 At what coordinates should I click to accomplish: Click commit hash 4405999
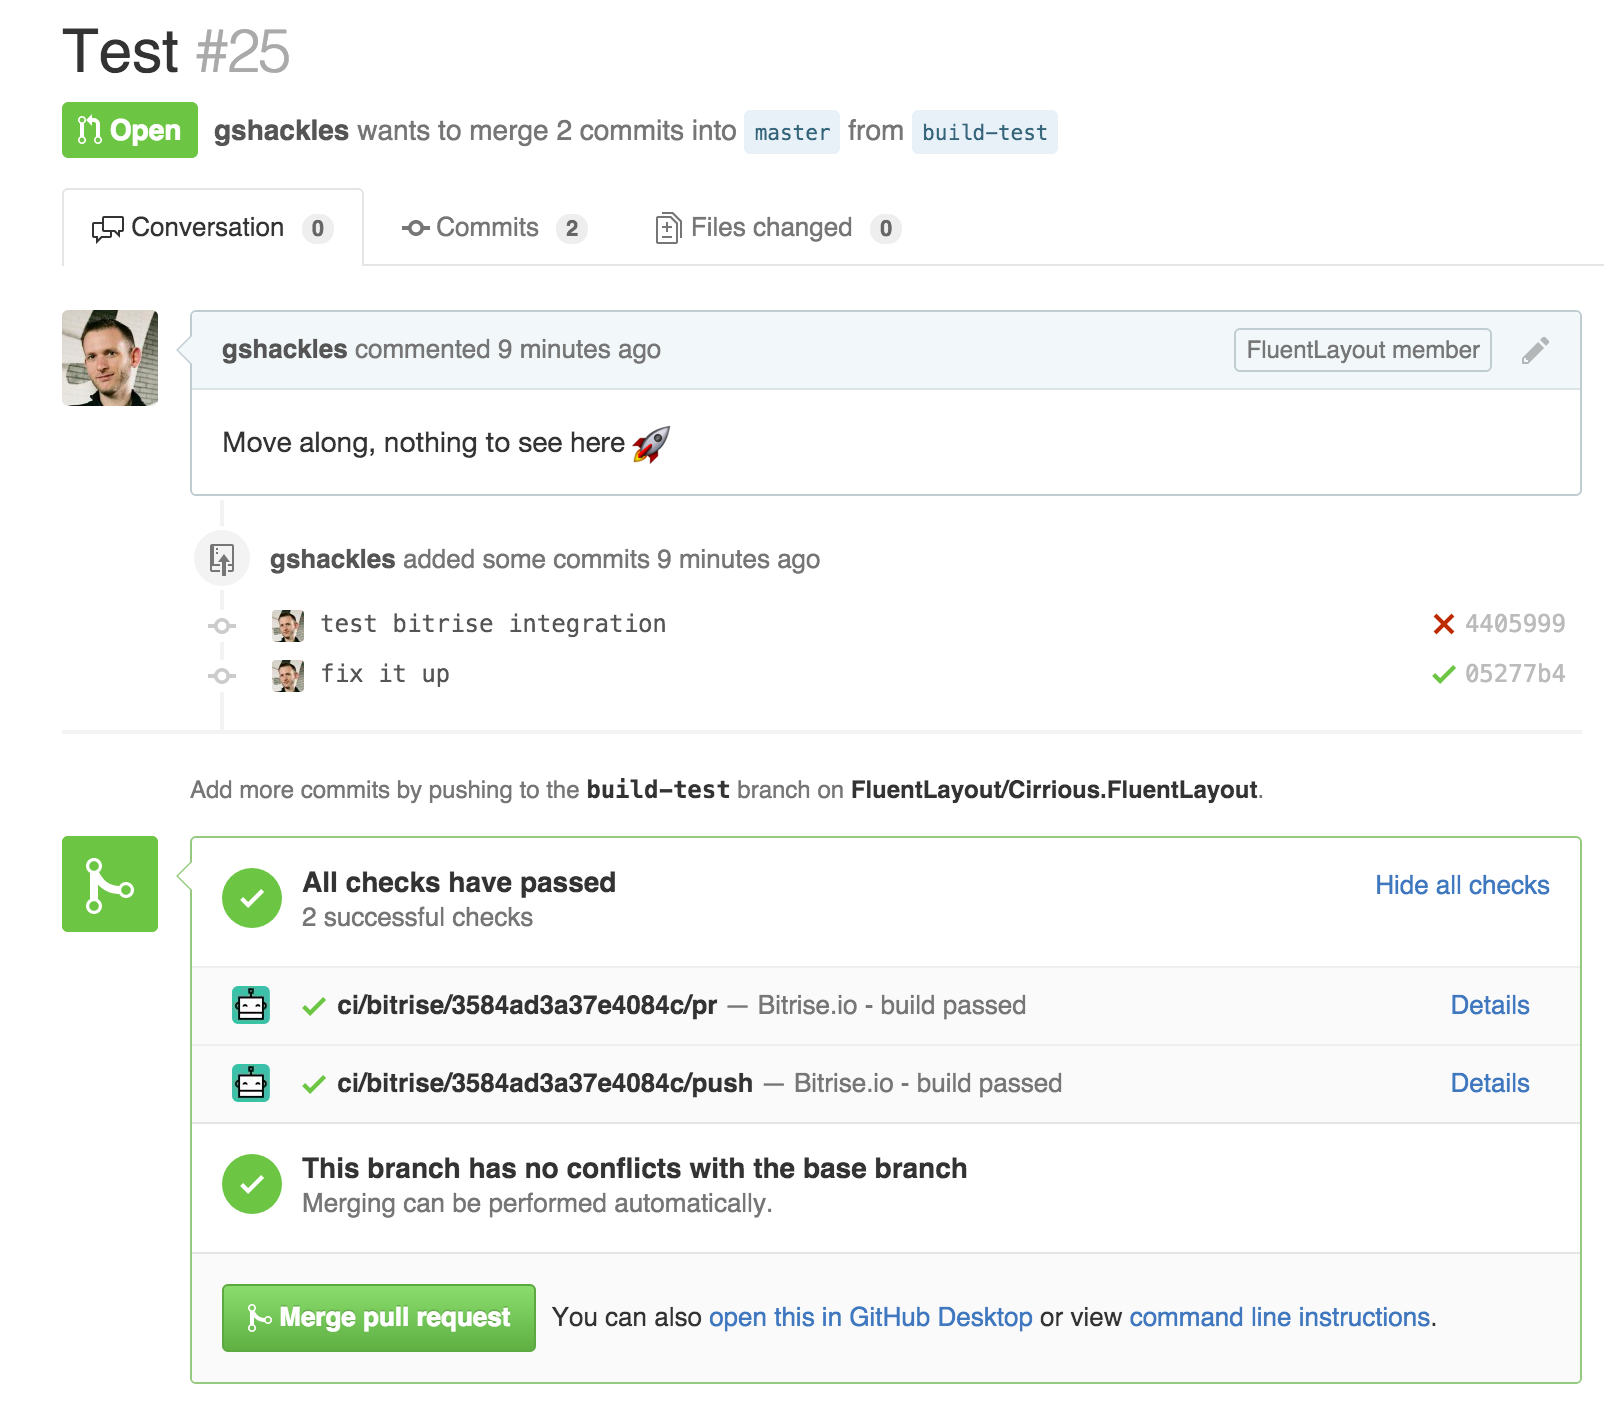click(x=1515, y=624)
